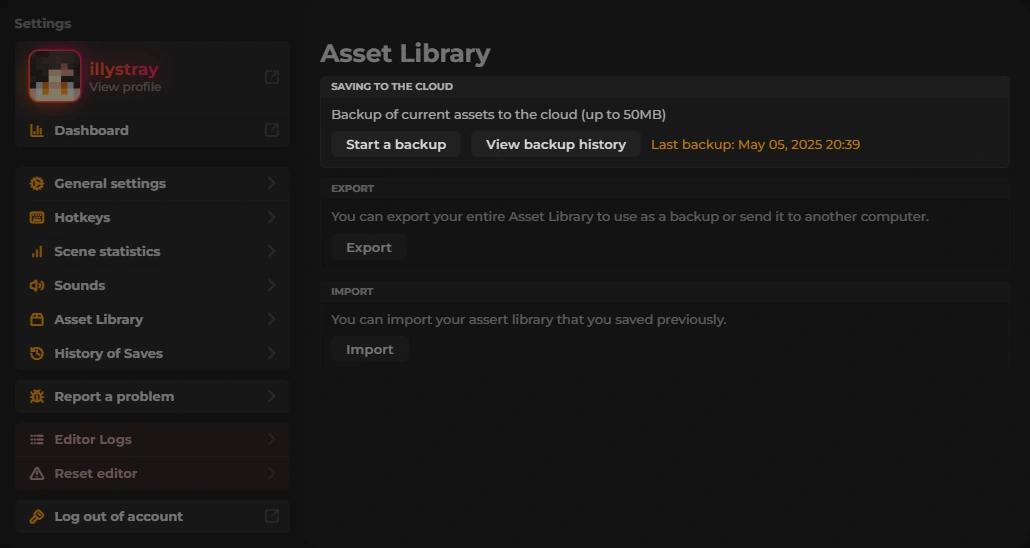Expand the Hotkeys chevron arrow

click(271, 217)
